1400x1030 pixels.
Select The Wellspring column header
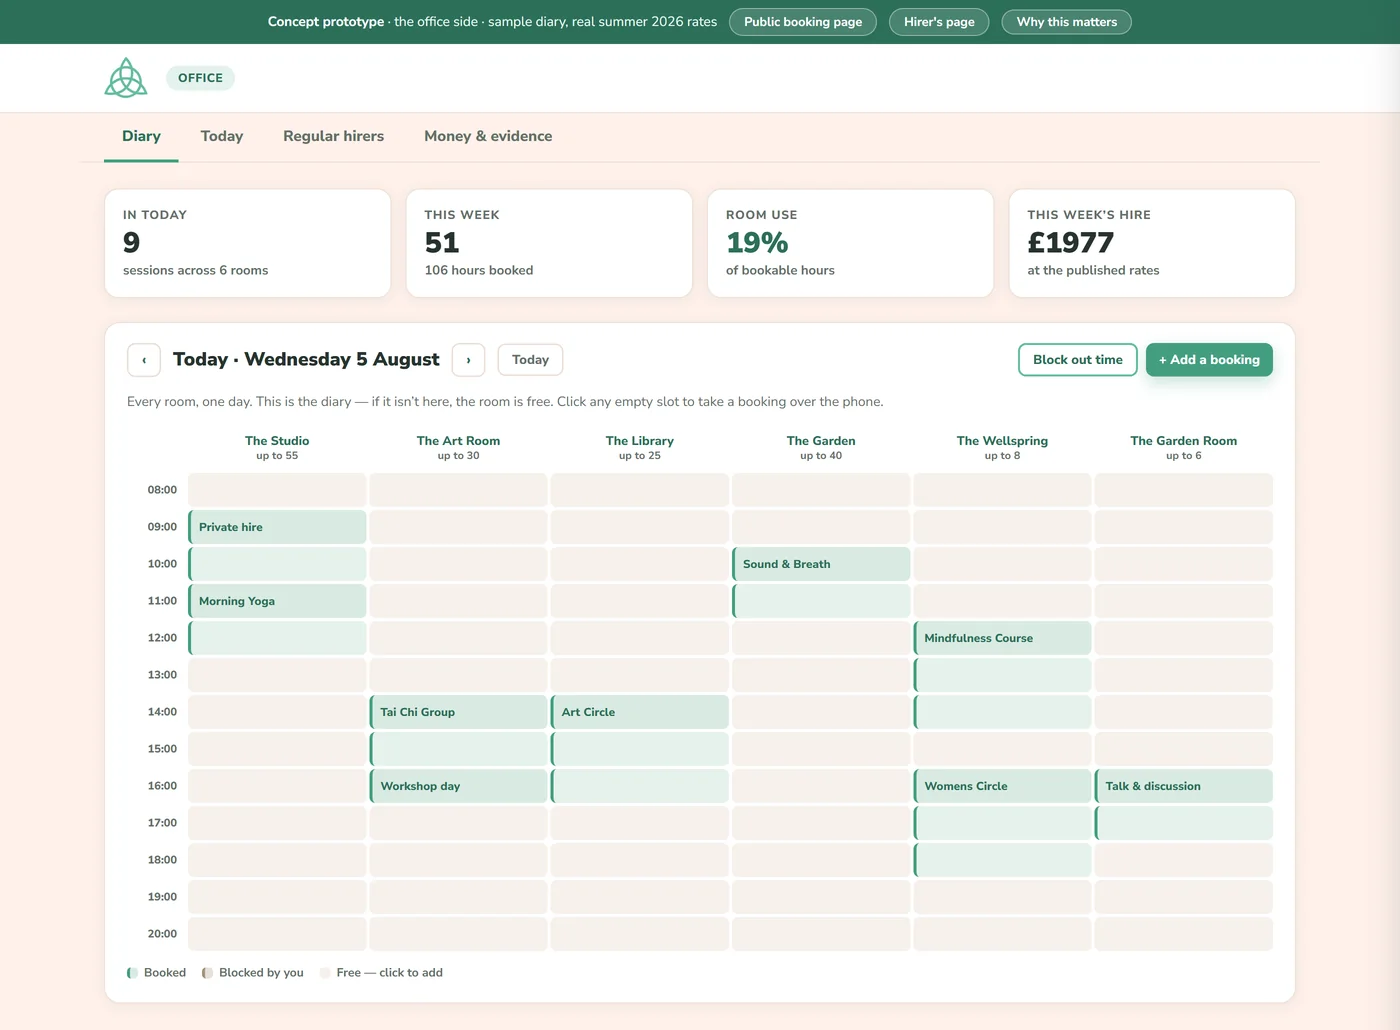click(1002, 447)
